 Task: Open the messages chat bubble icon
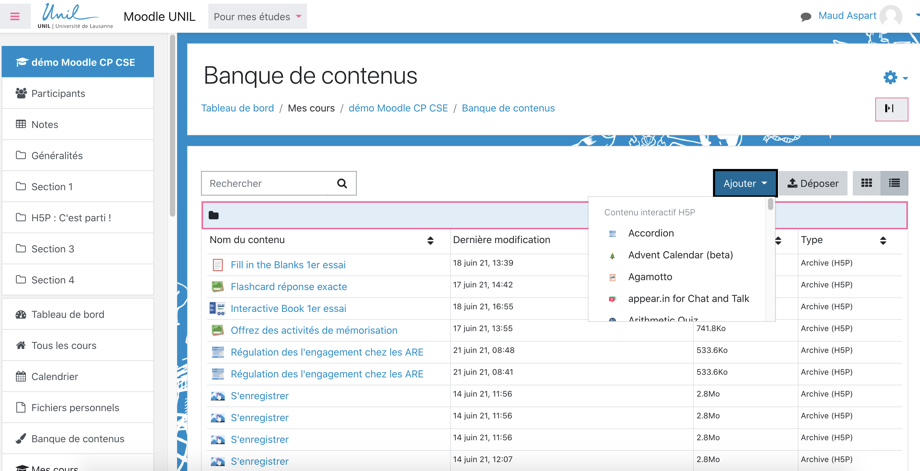pyautogui.click(x=806, y=17)
